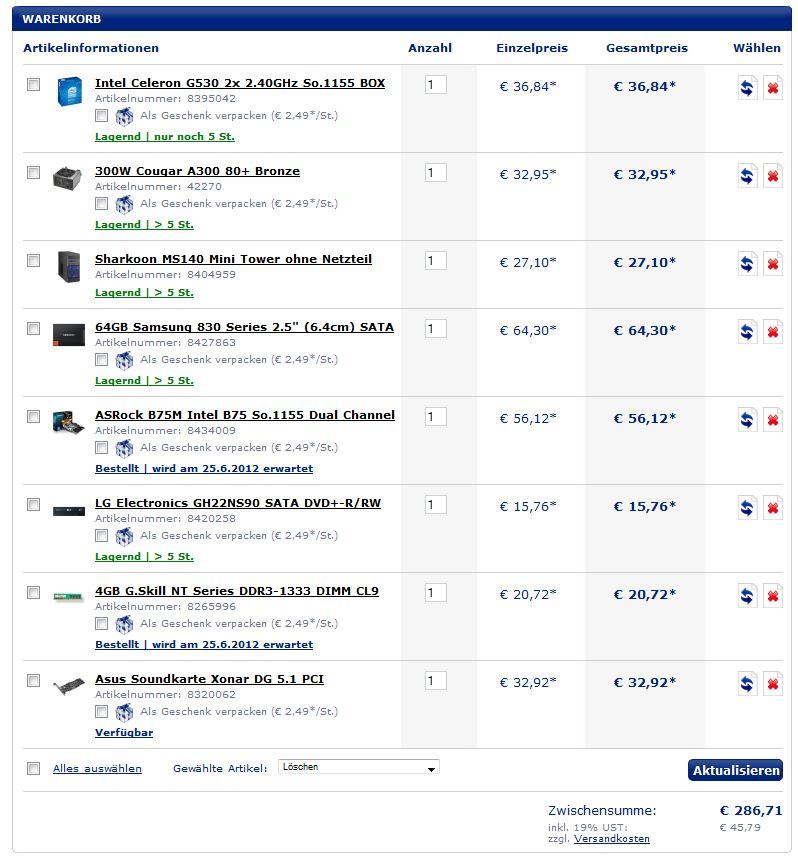Remove Sharkoon MS140 Mini Tower with red X
The height and width of the screenshot is (857, 798).
tap(772, 264)
